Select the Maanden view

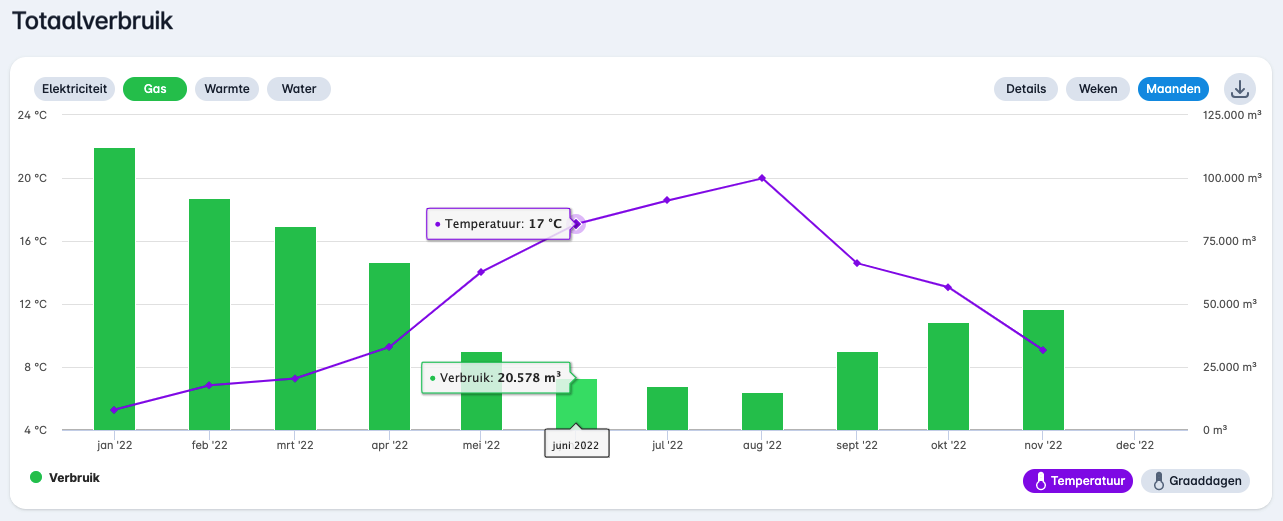[x=1173, y=89]
